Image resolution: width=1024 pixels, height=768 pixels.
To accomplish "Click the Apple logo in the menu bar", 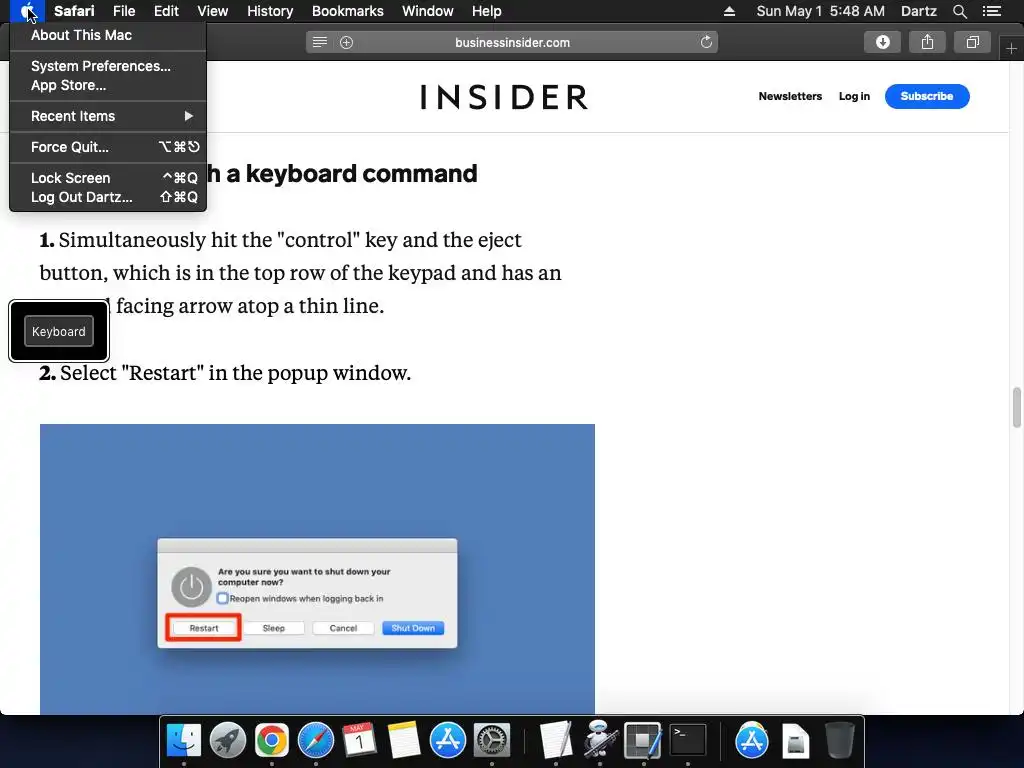I will pyautogui.click(x=27, y=11).
